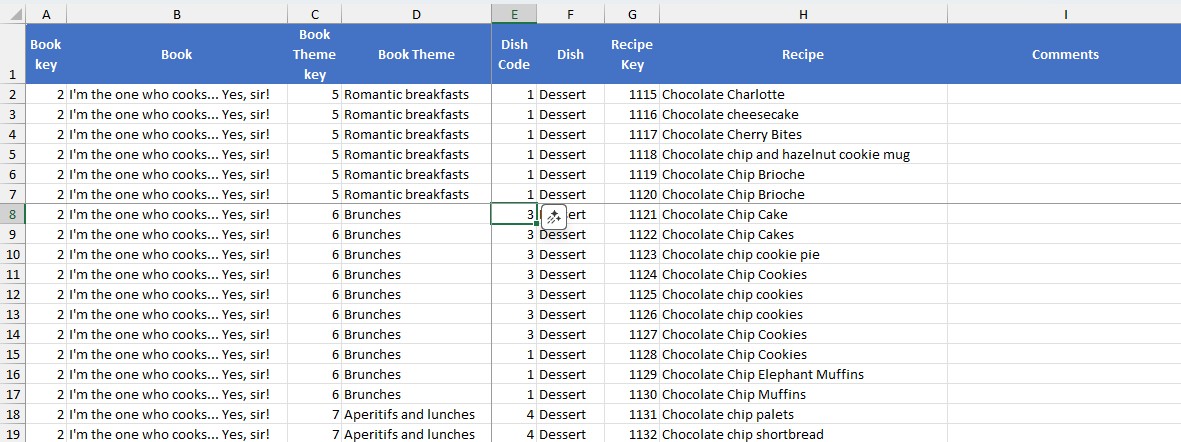The width and height of the screenshot is (1181, 442).
Task: Select column C by its header letter
Action: coord(314,13)
